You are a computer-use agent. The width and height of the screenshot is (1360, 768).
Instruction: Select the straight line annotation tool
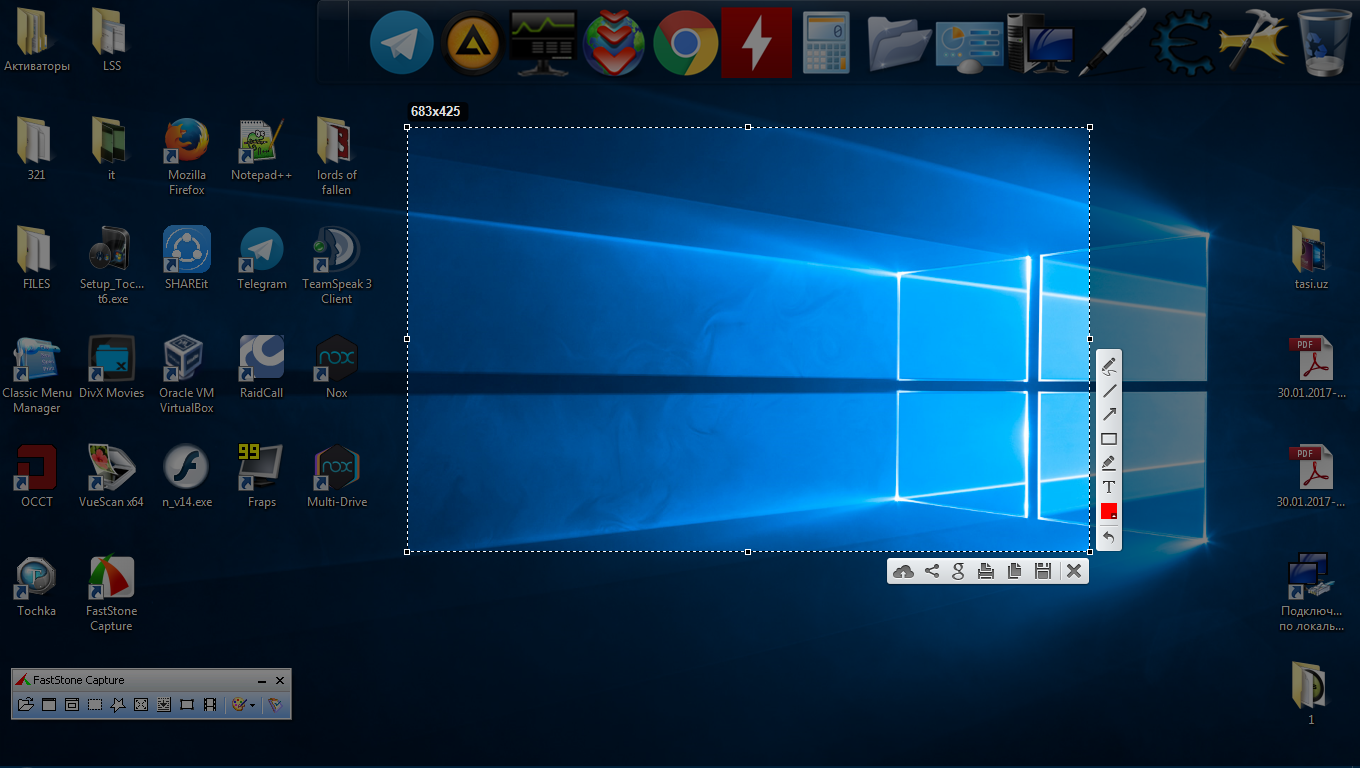1108,391
